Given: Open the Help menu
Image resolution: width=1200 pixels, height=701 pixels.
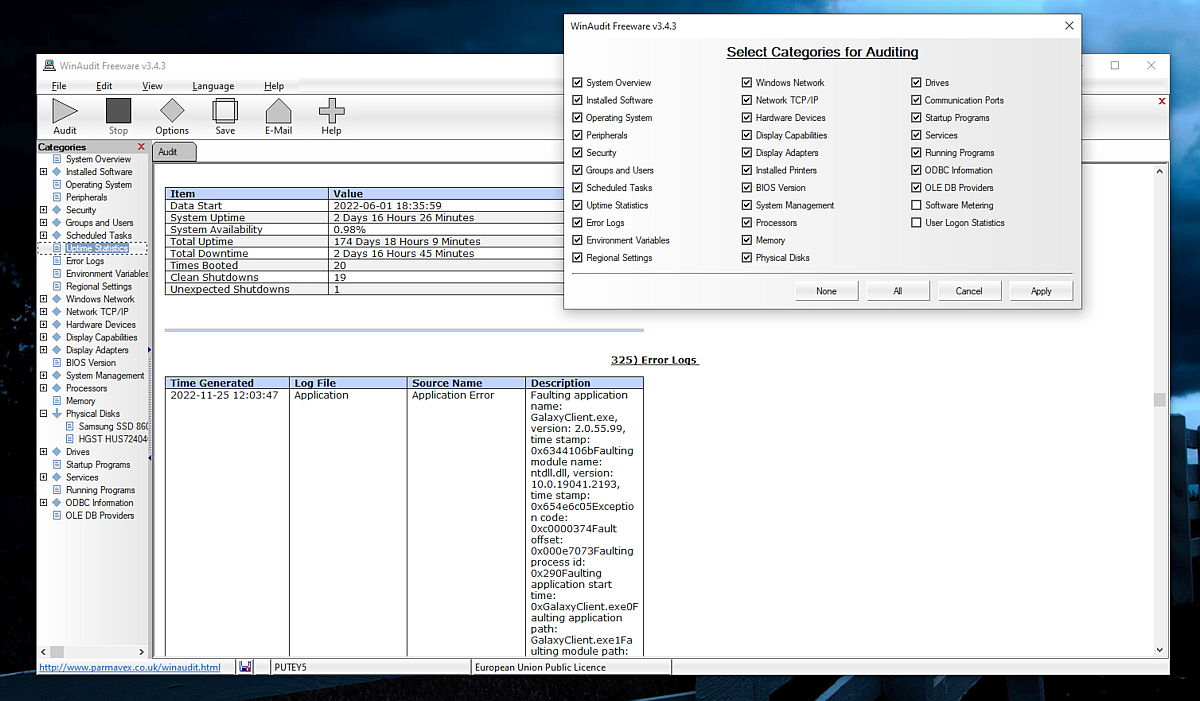Looking at the screenshot, I should click(x=274, y=86).
